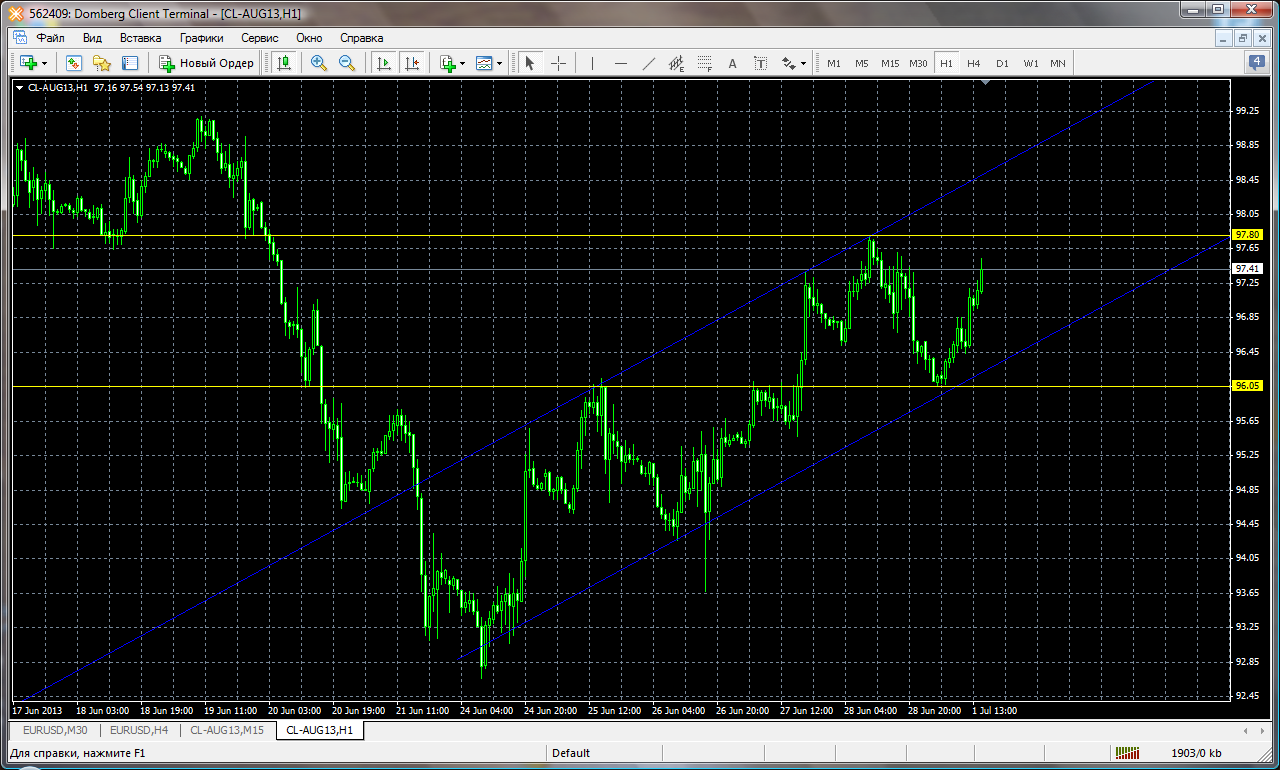This screenshot has height=770, width=1280.
Task: Click the connection status bars icon
Action: (1126, 752)
